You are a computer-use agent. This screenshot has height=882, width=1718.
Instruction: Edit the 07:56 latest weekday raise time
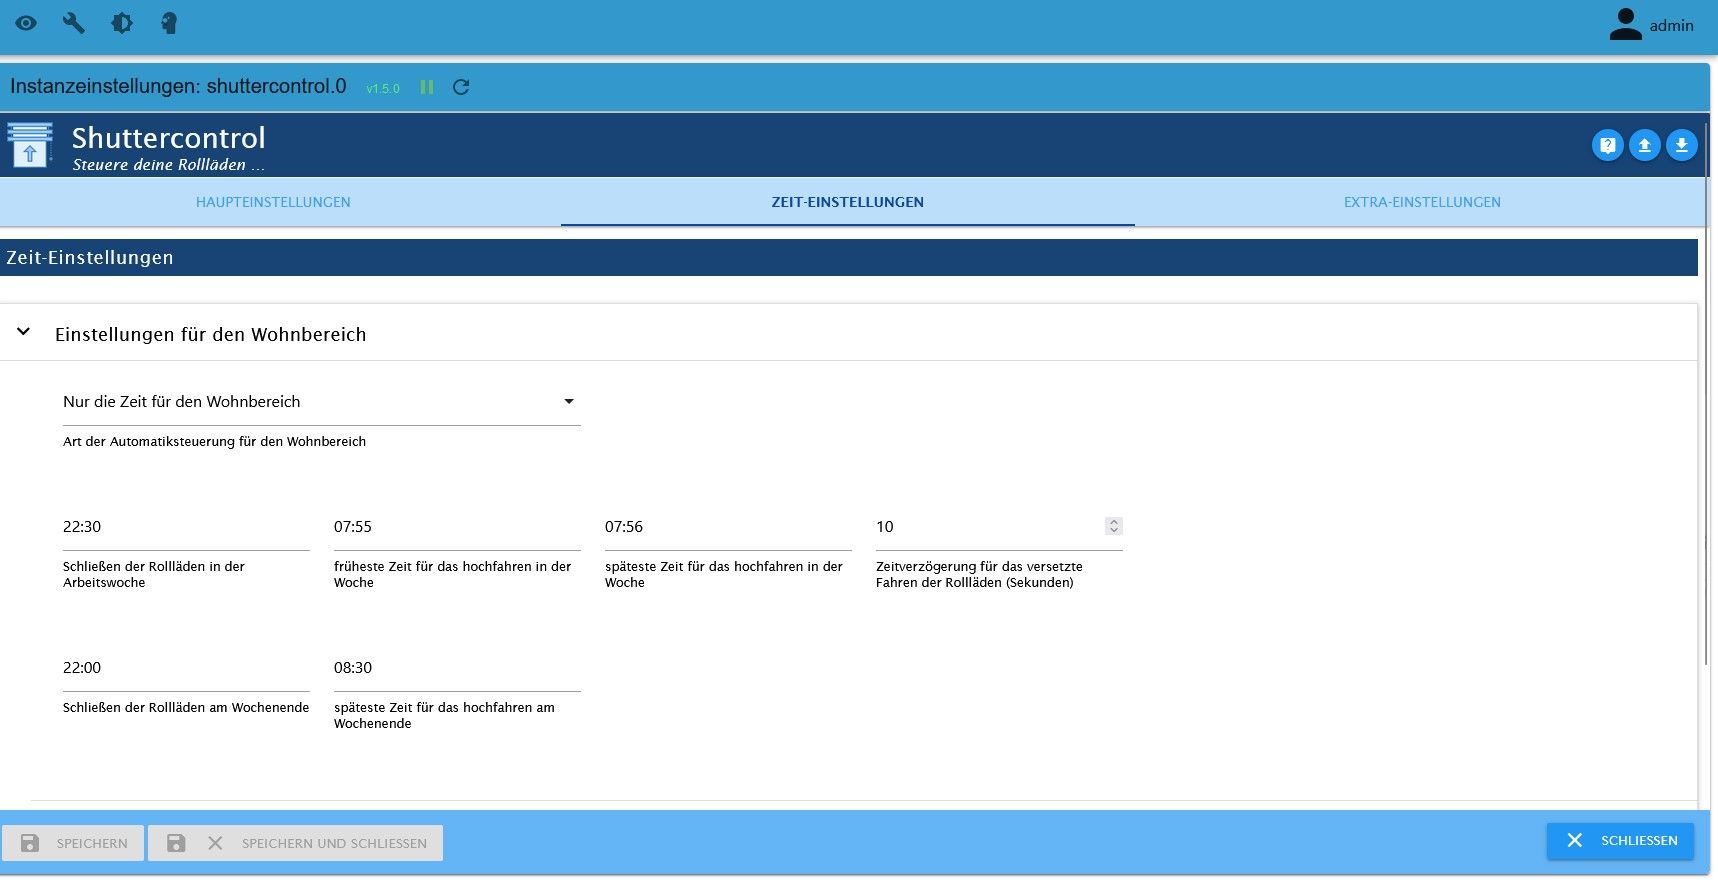click(x=728, y=527)
